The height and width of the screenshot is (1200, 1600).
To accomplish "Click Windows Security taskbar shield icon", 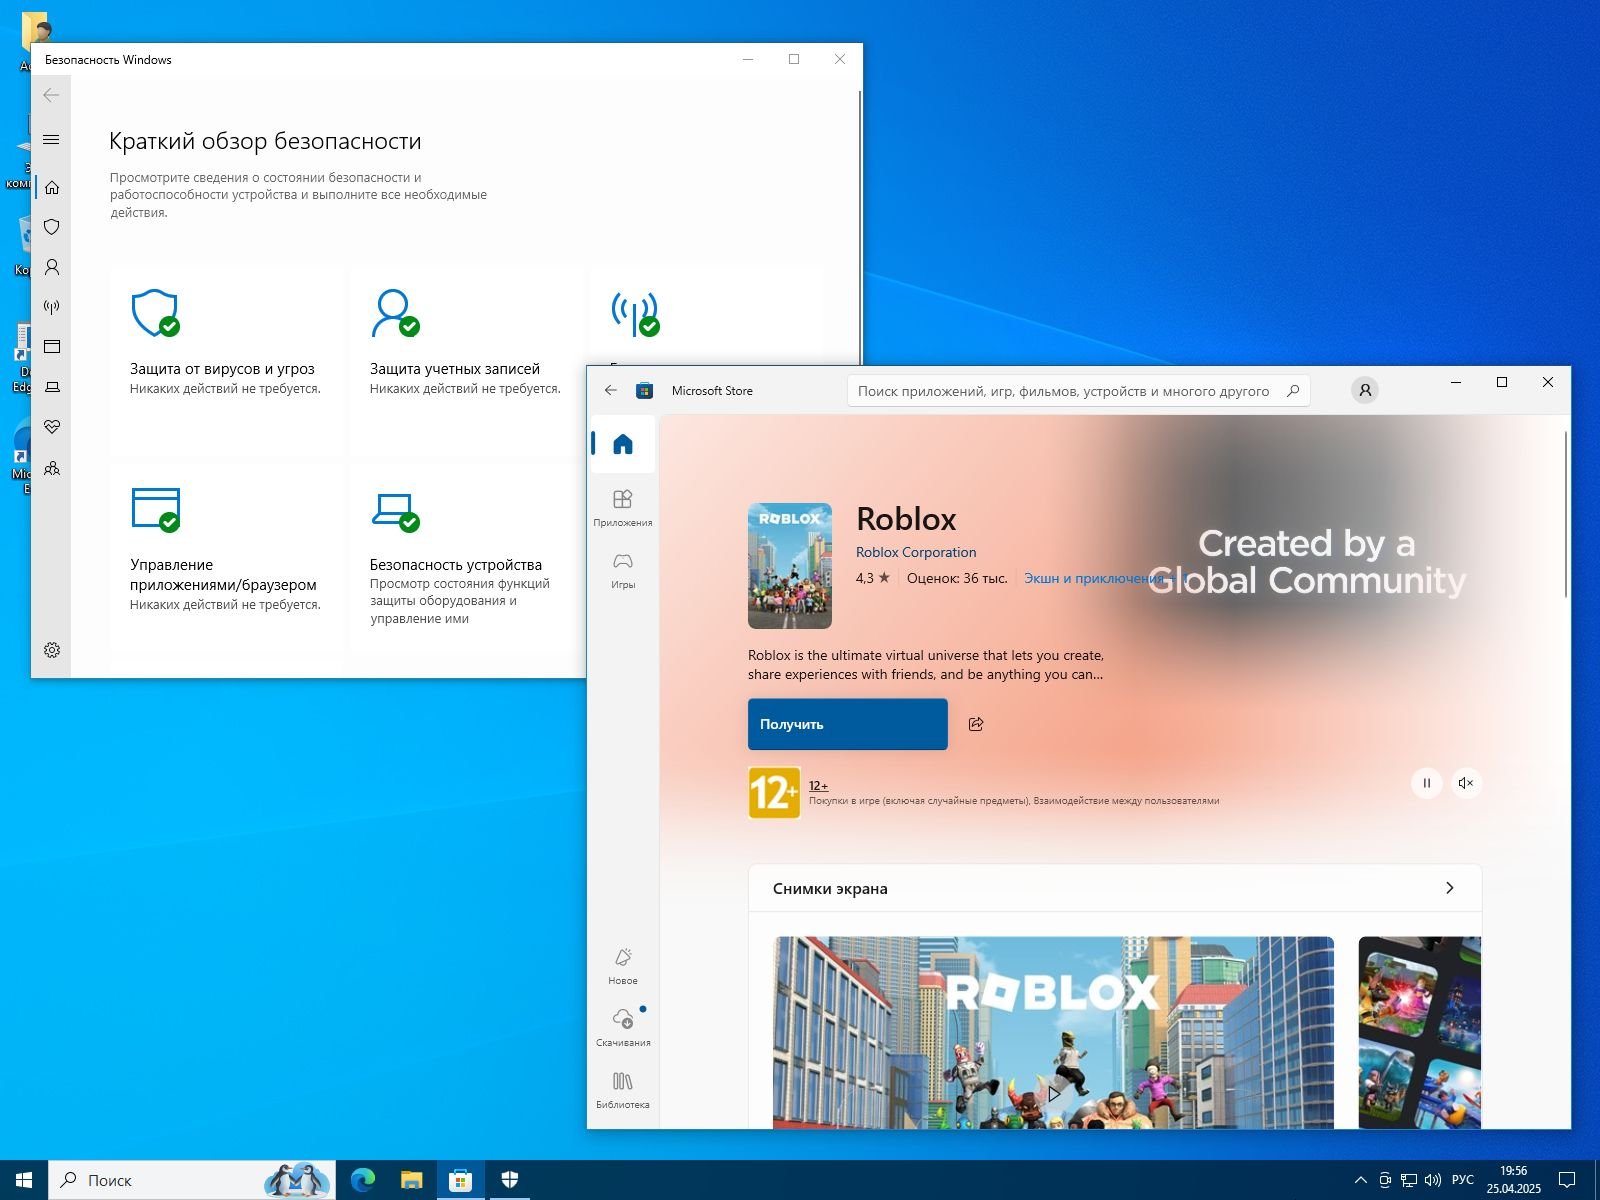I will 509,1180.
